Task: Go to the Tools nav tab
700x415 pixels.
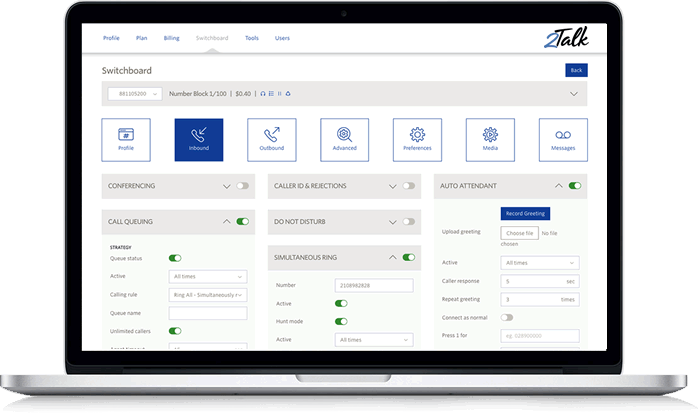Action: point(252,38)
